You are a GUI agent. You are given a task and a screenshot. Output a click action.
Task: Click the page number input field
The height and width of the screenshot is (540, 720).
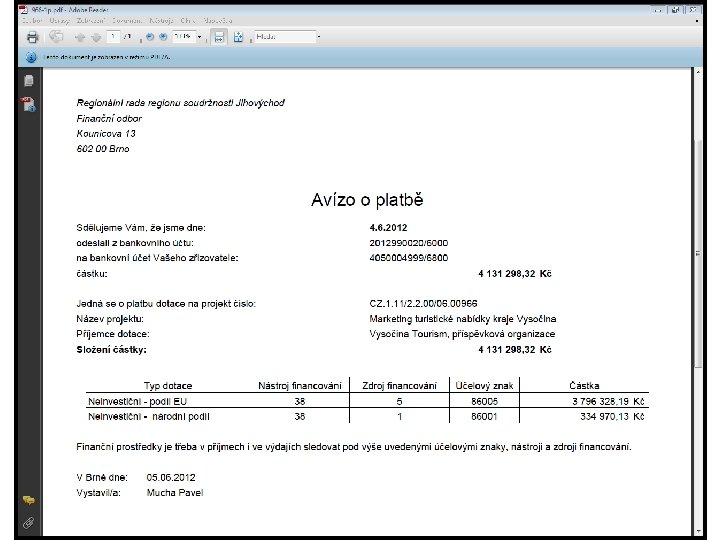click(113, 37)
